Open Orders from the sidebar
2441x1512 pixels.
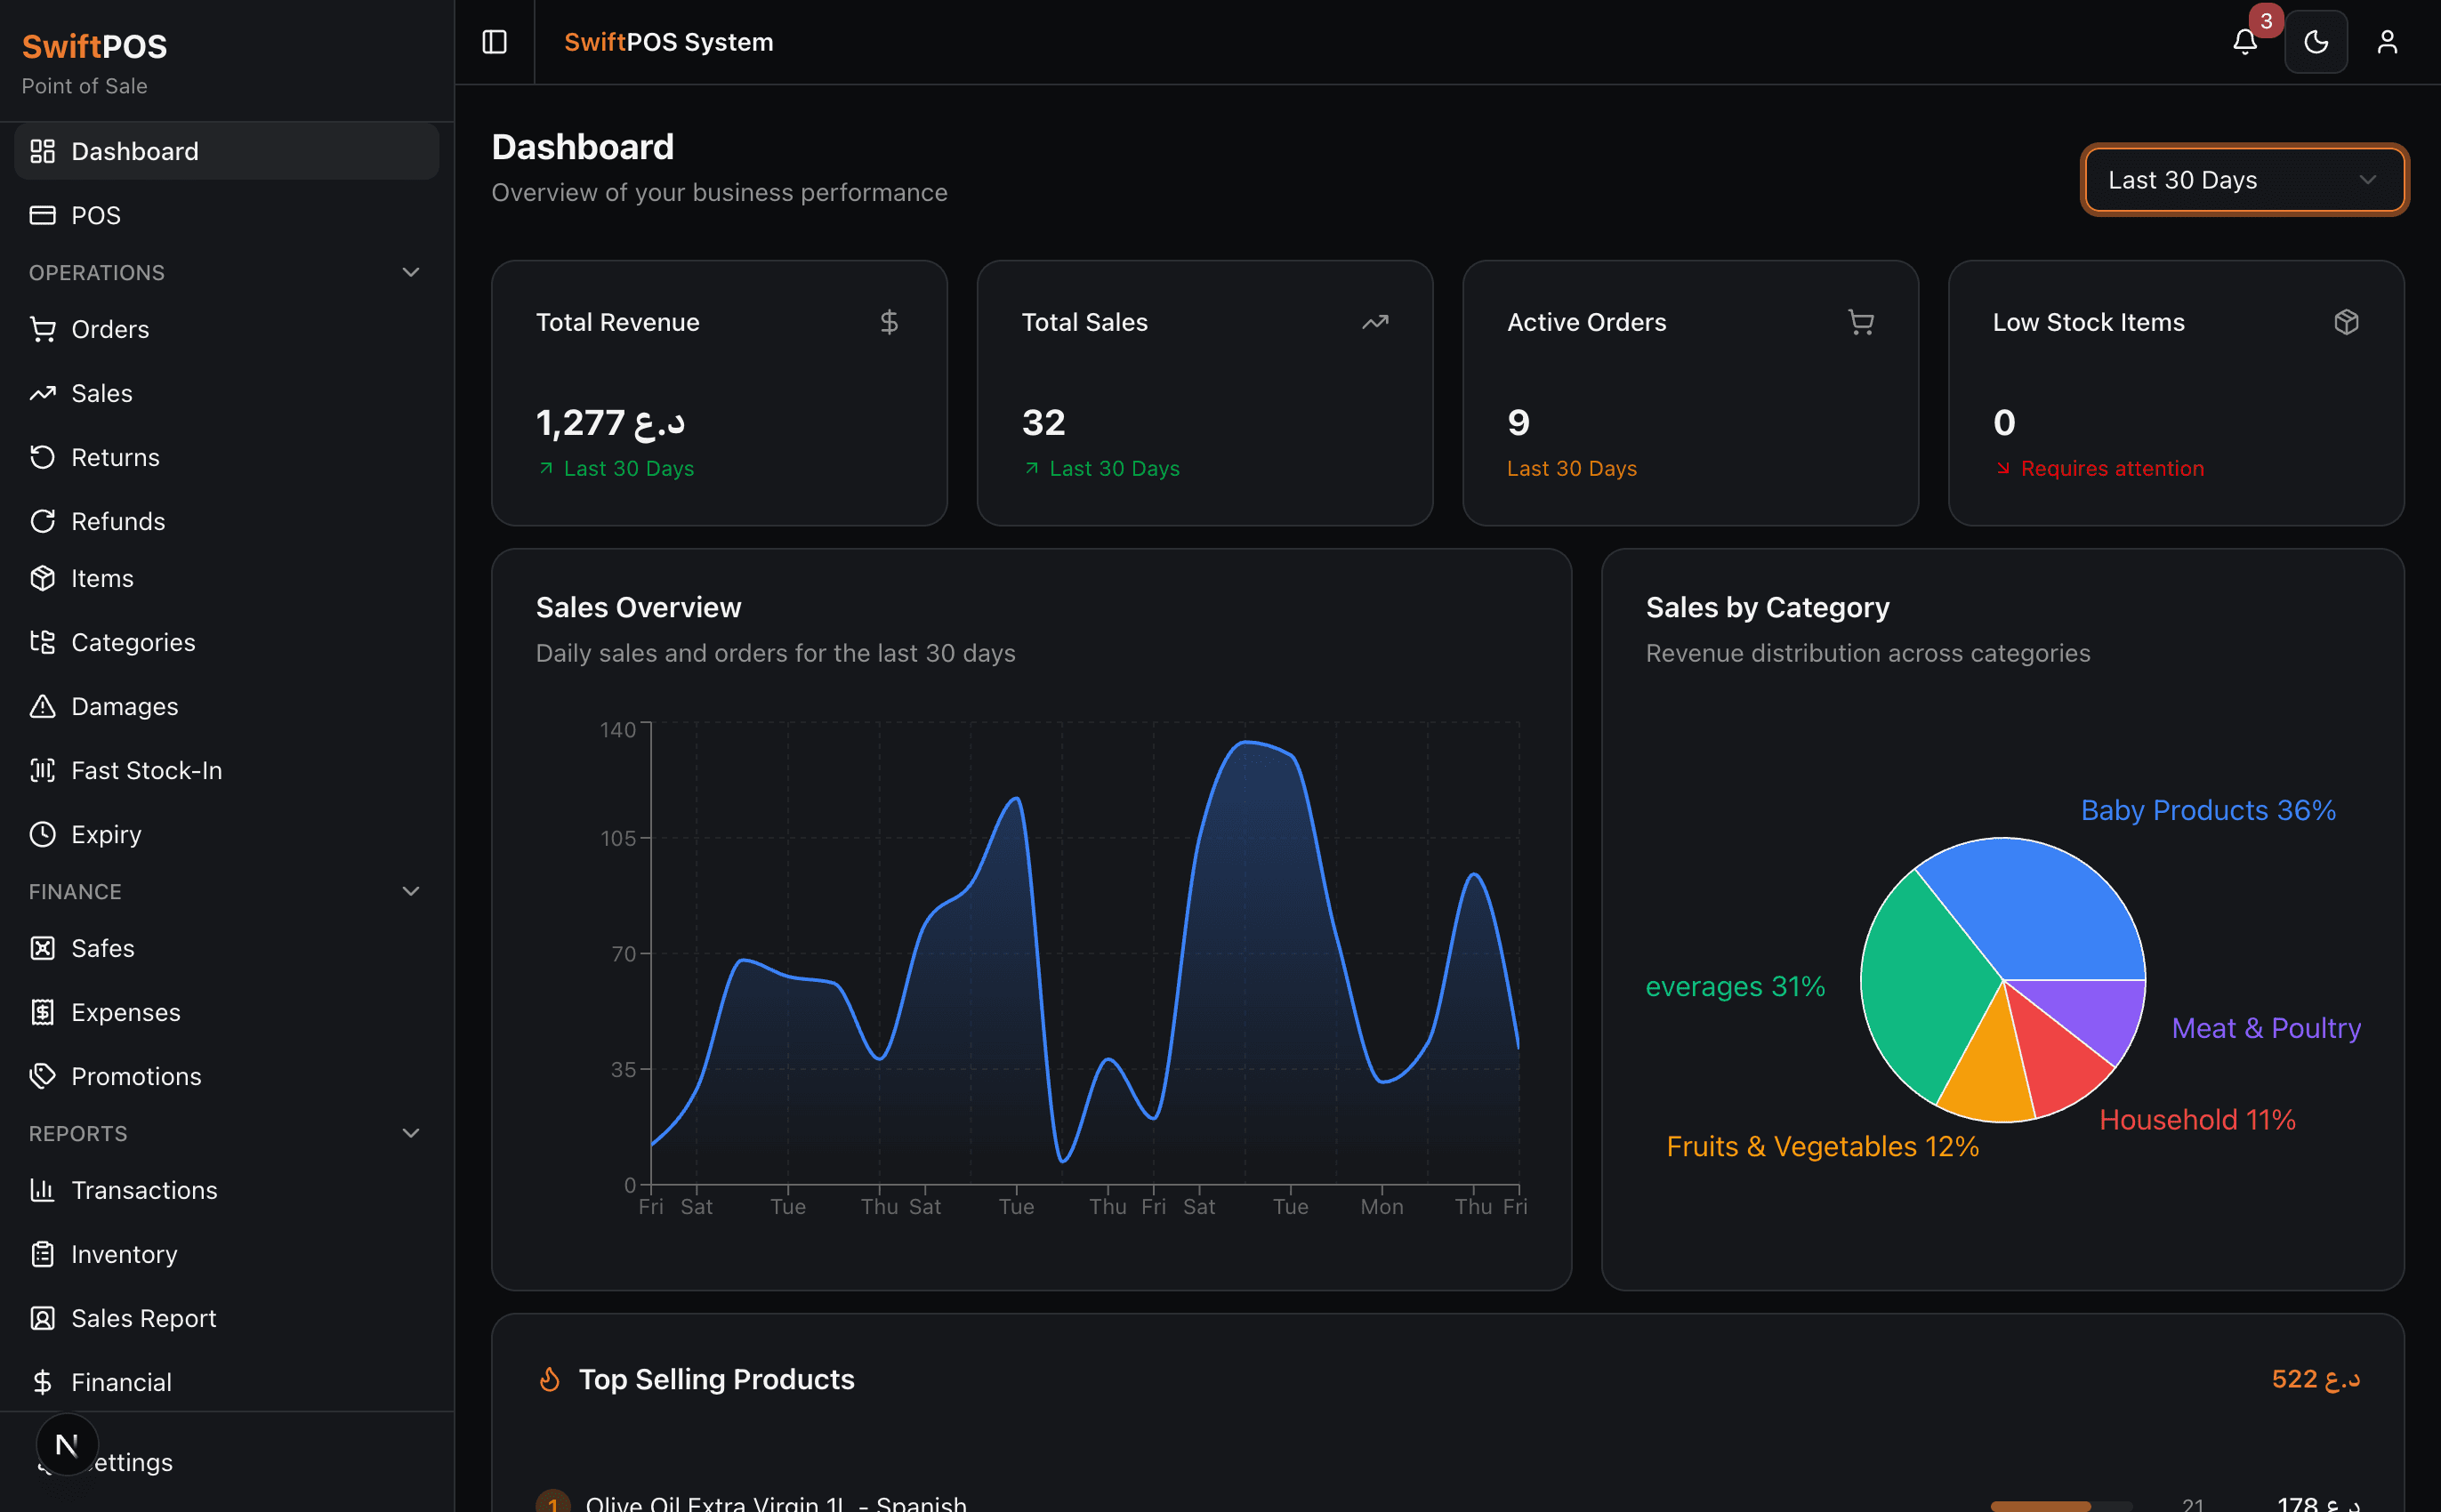(110, 329)
